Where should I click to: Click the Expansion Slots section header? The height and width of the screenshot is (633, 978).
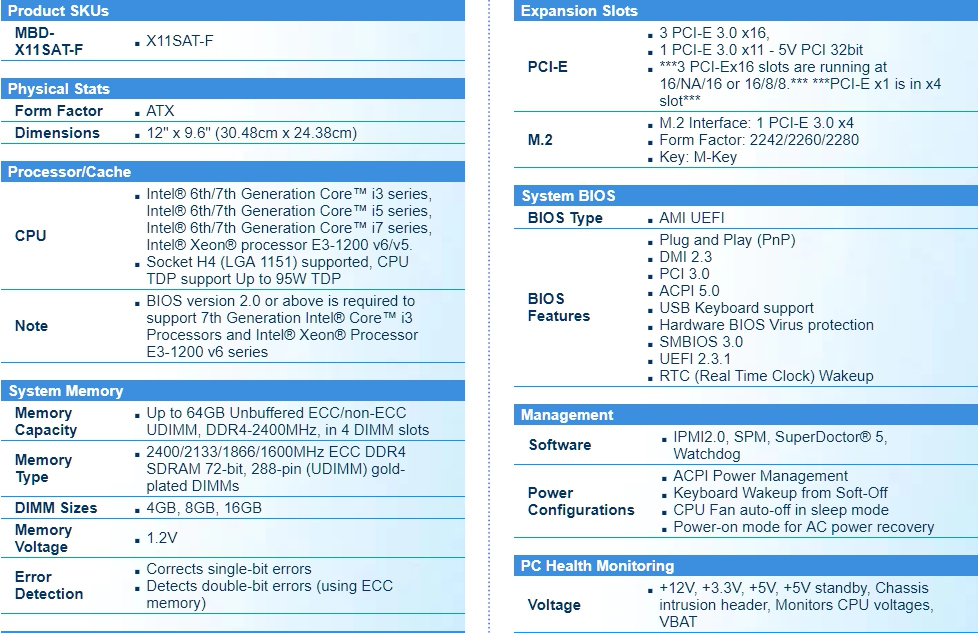[579, 11]
